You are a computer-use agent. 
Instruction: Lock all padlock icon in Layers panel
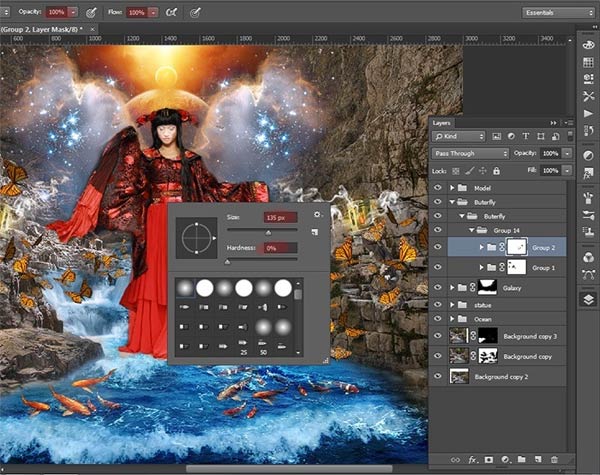click(x=496, y=171)
